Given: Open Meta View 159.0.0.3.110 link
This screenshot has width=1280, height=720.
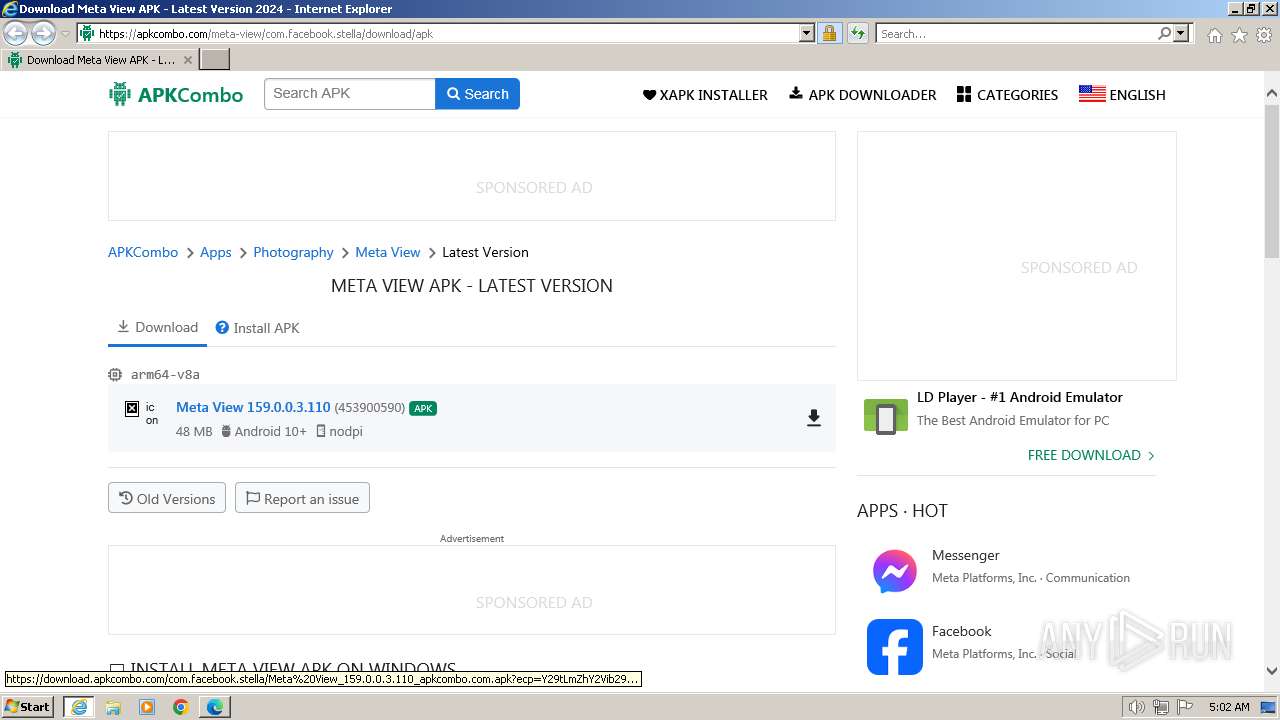Looking at the screenshot, I should tap(253, 407).
